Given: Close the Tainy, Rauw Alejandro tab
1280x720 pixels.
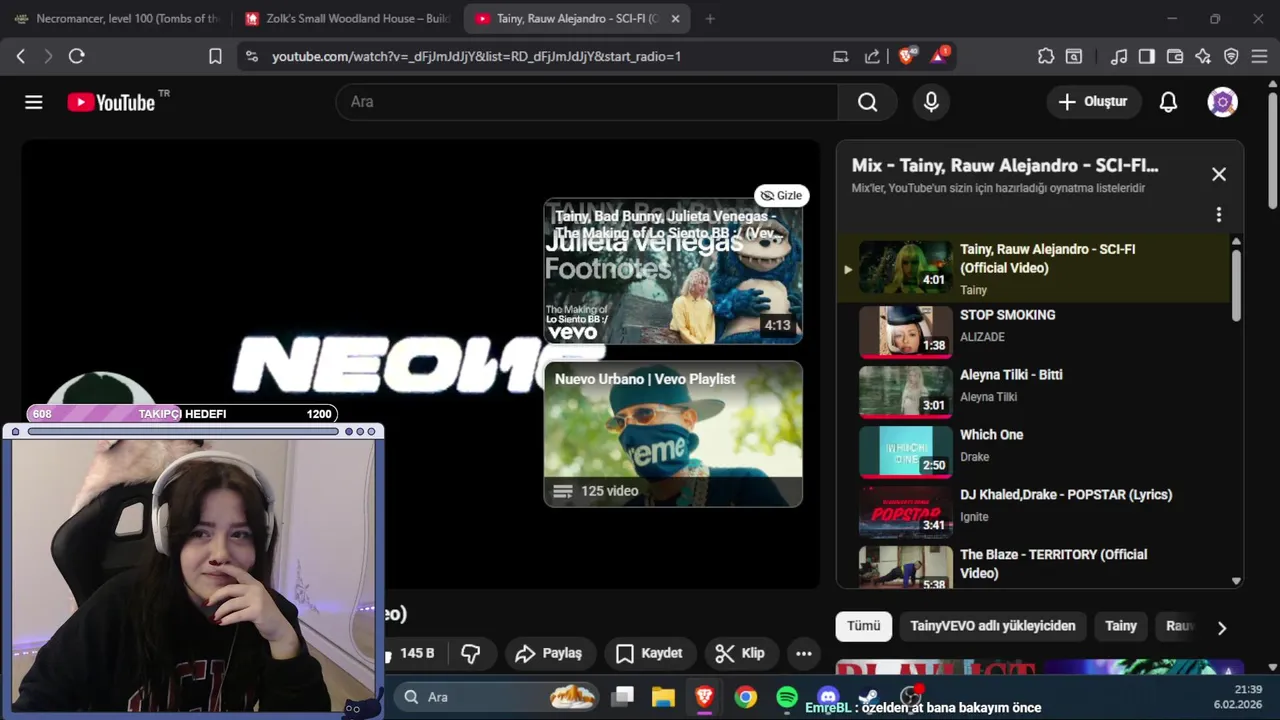Looking at the screenshot, I should [x=676, y=19].
